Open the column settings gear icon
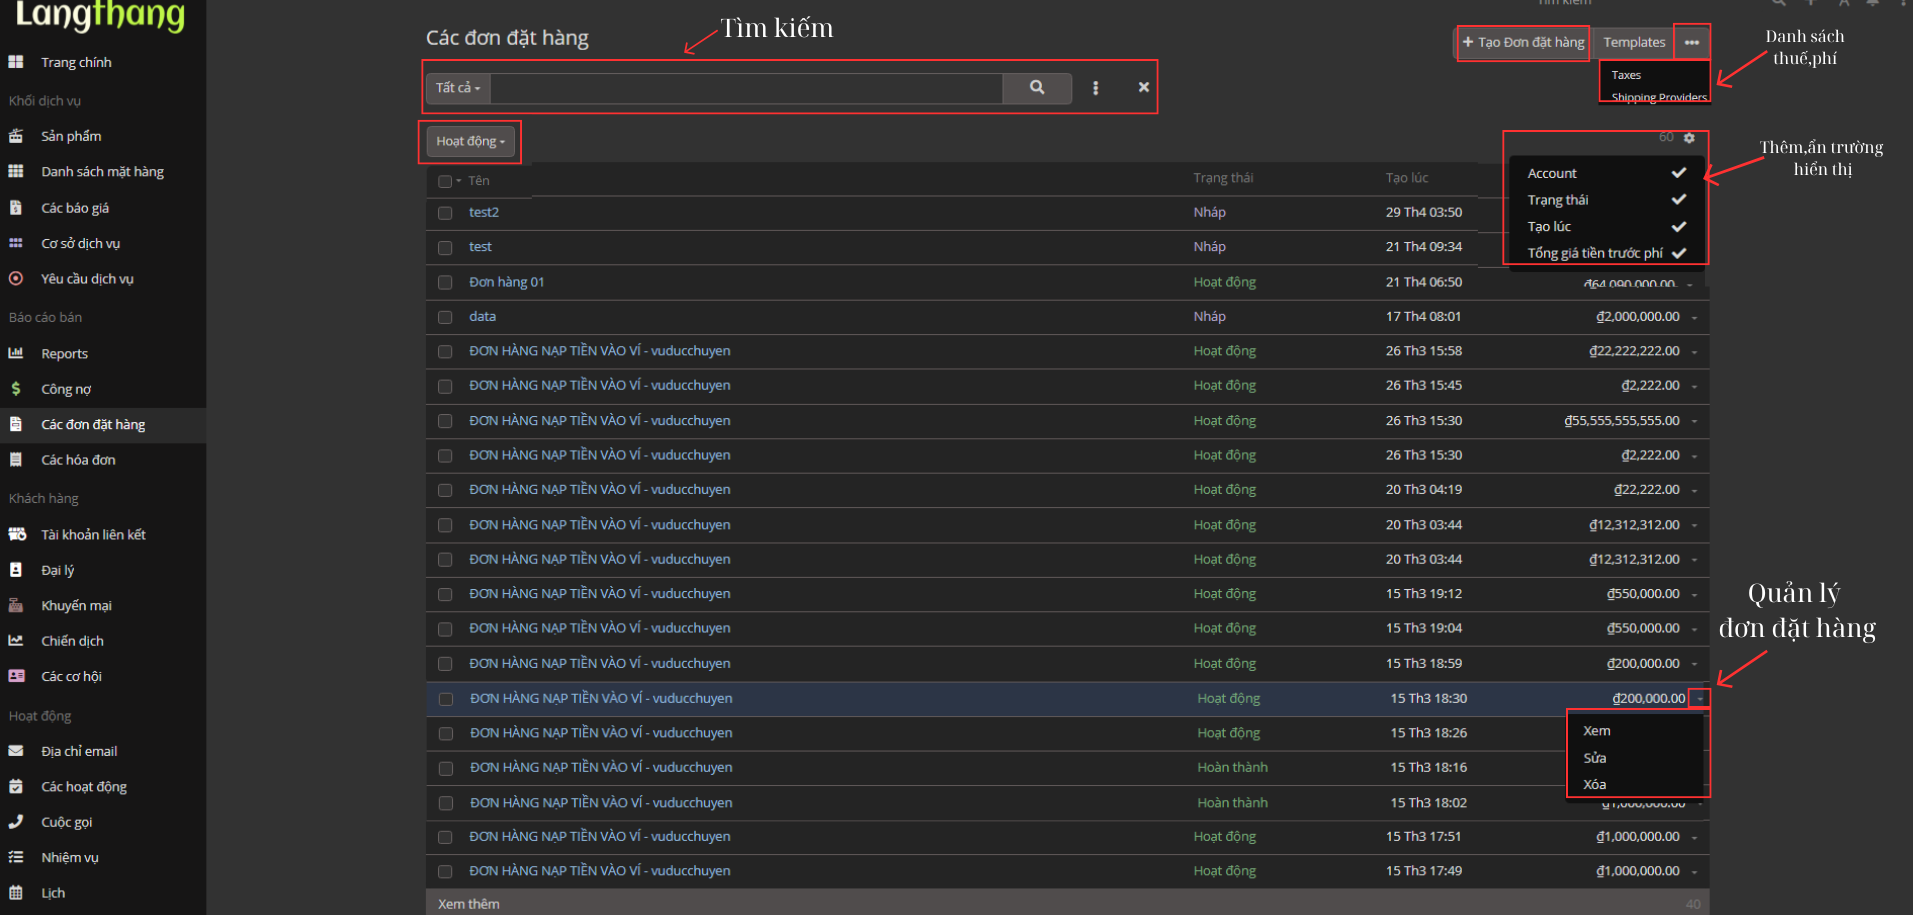 pos(1689,138)
